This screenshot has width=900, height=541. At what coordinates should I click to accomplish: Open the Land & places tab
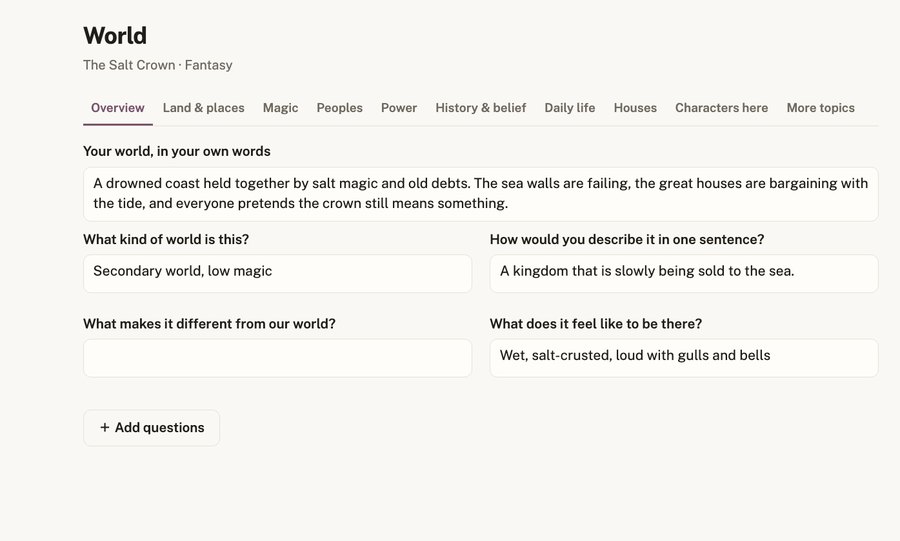(x=203, y=108)
